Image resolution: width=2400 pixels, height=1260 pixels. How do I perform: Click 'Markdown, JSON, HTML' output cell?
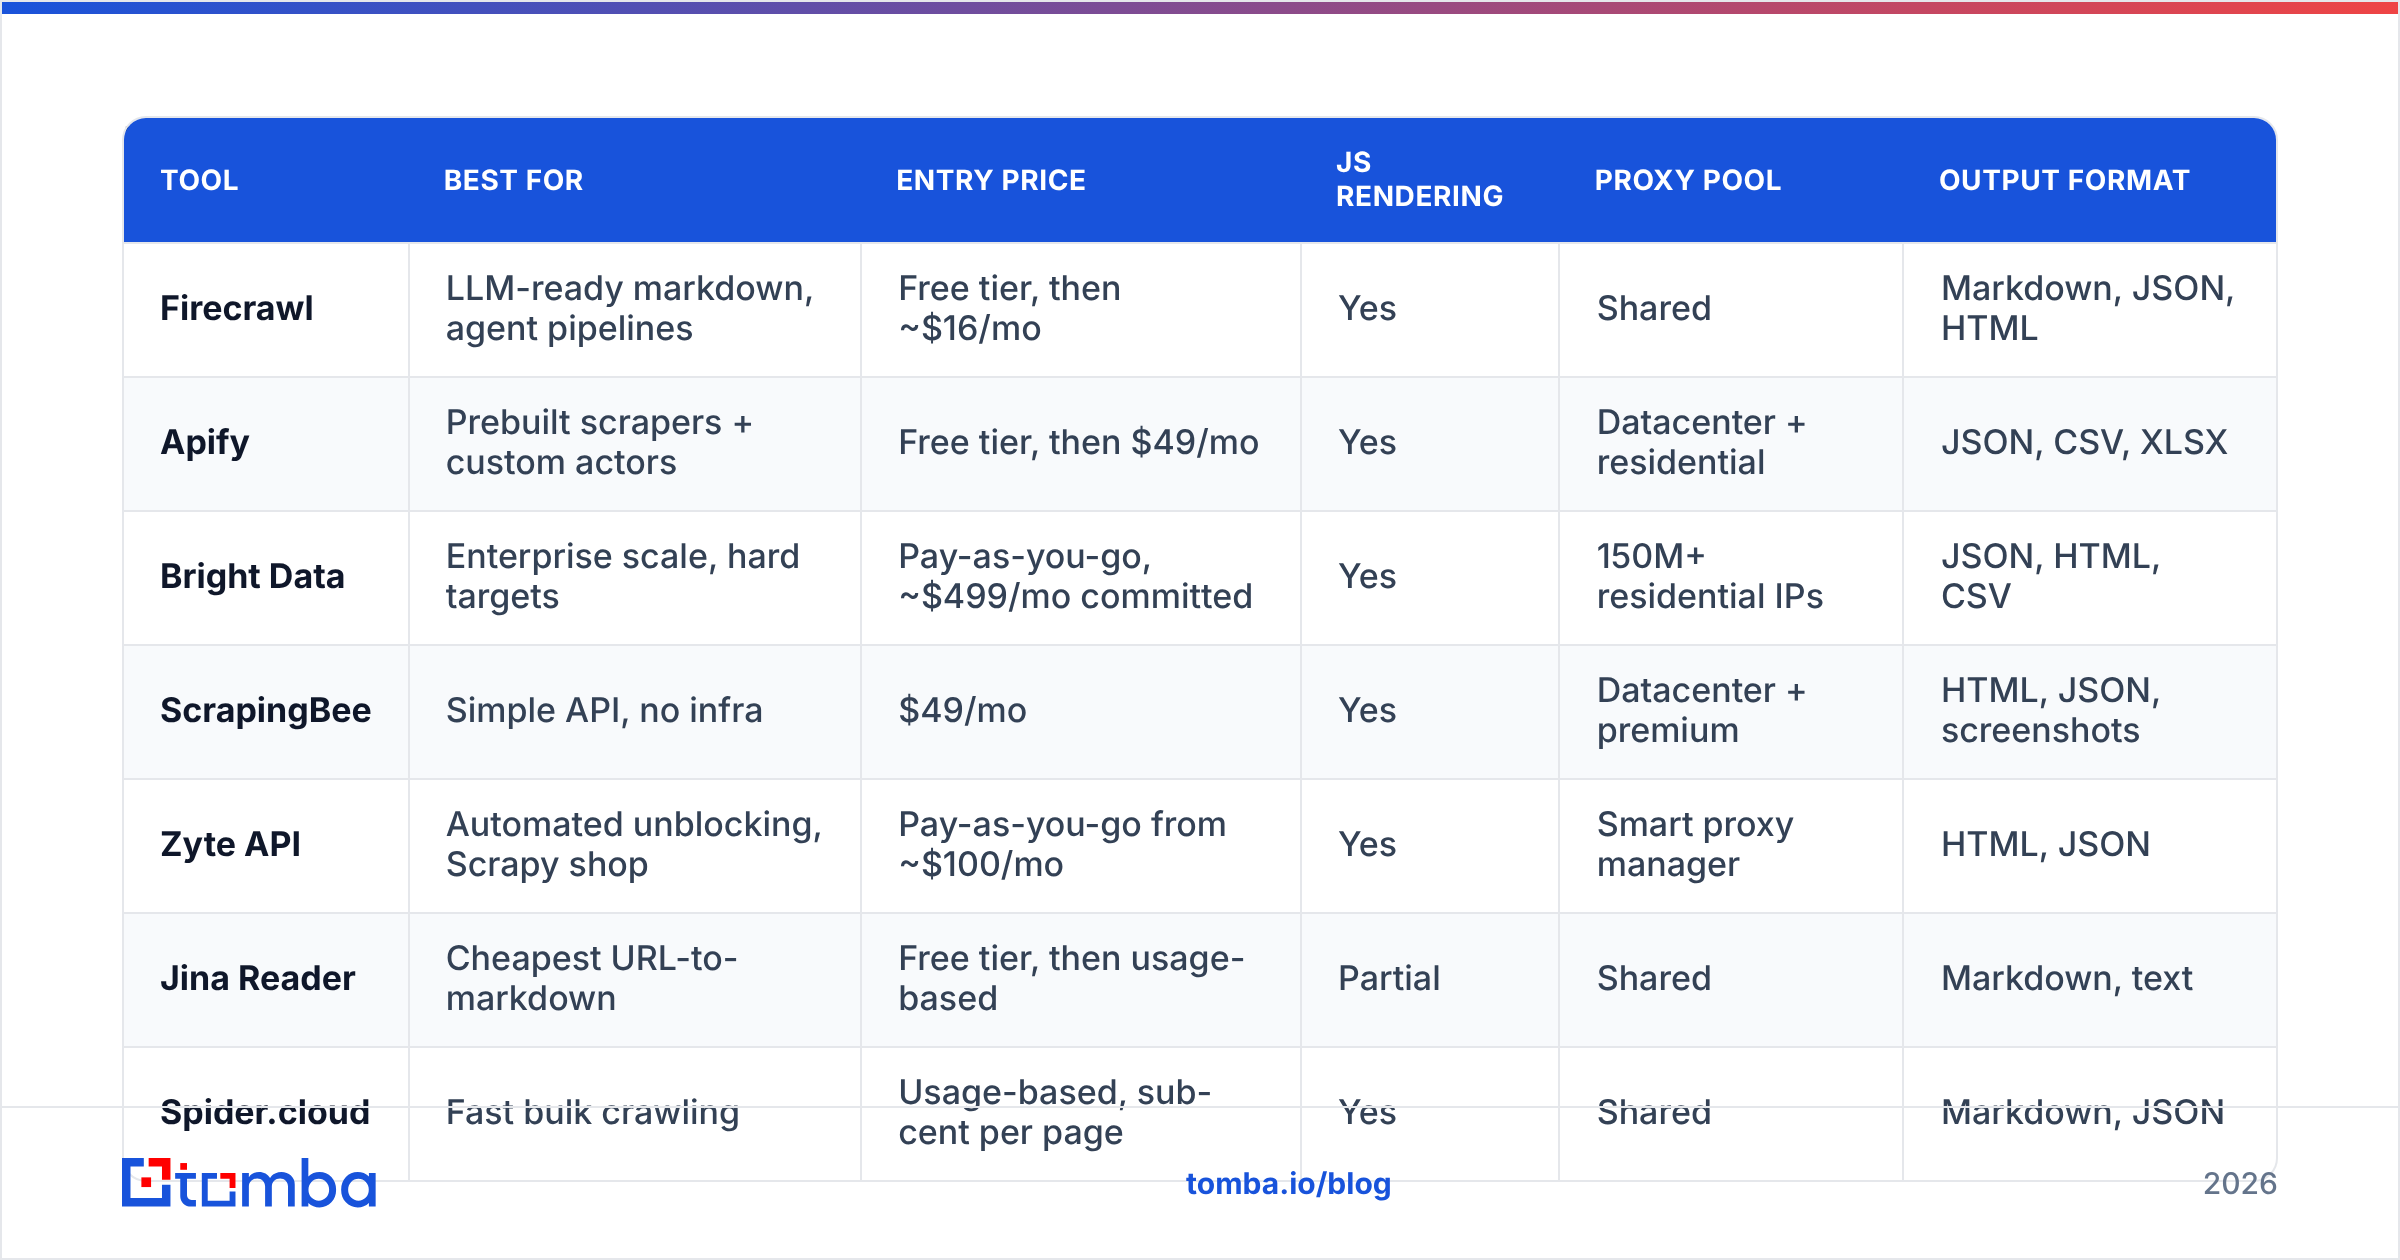(x=2088, y=308)
